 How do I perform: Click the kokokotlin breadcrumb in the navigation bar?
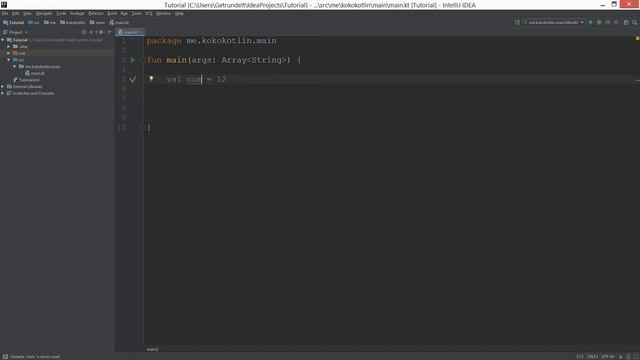tap(73, 22)
